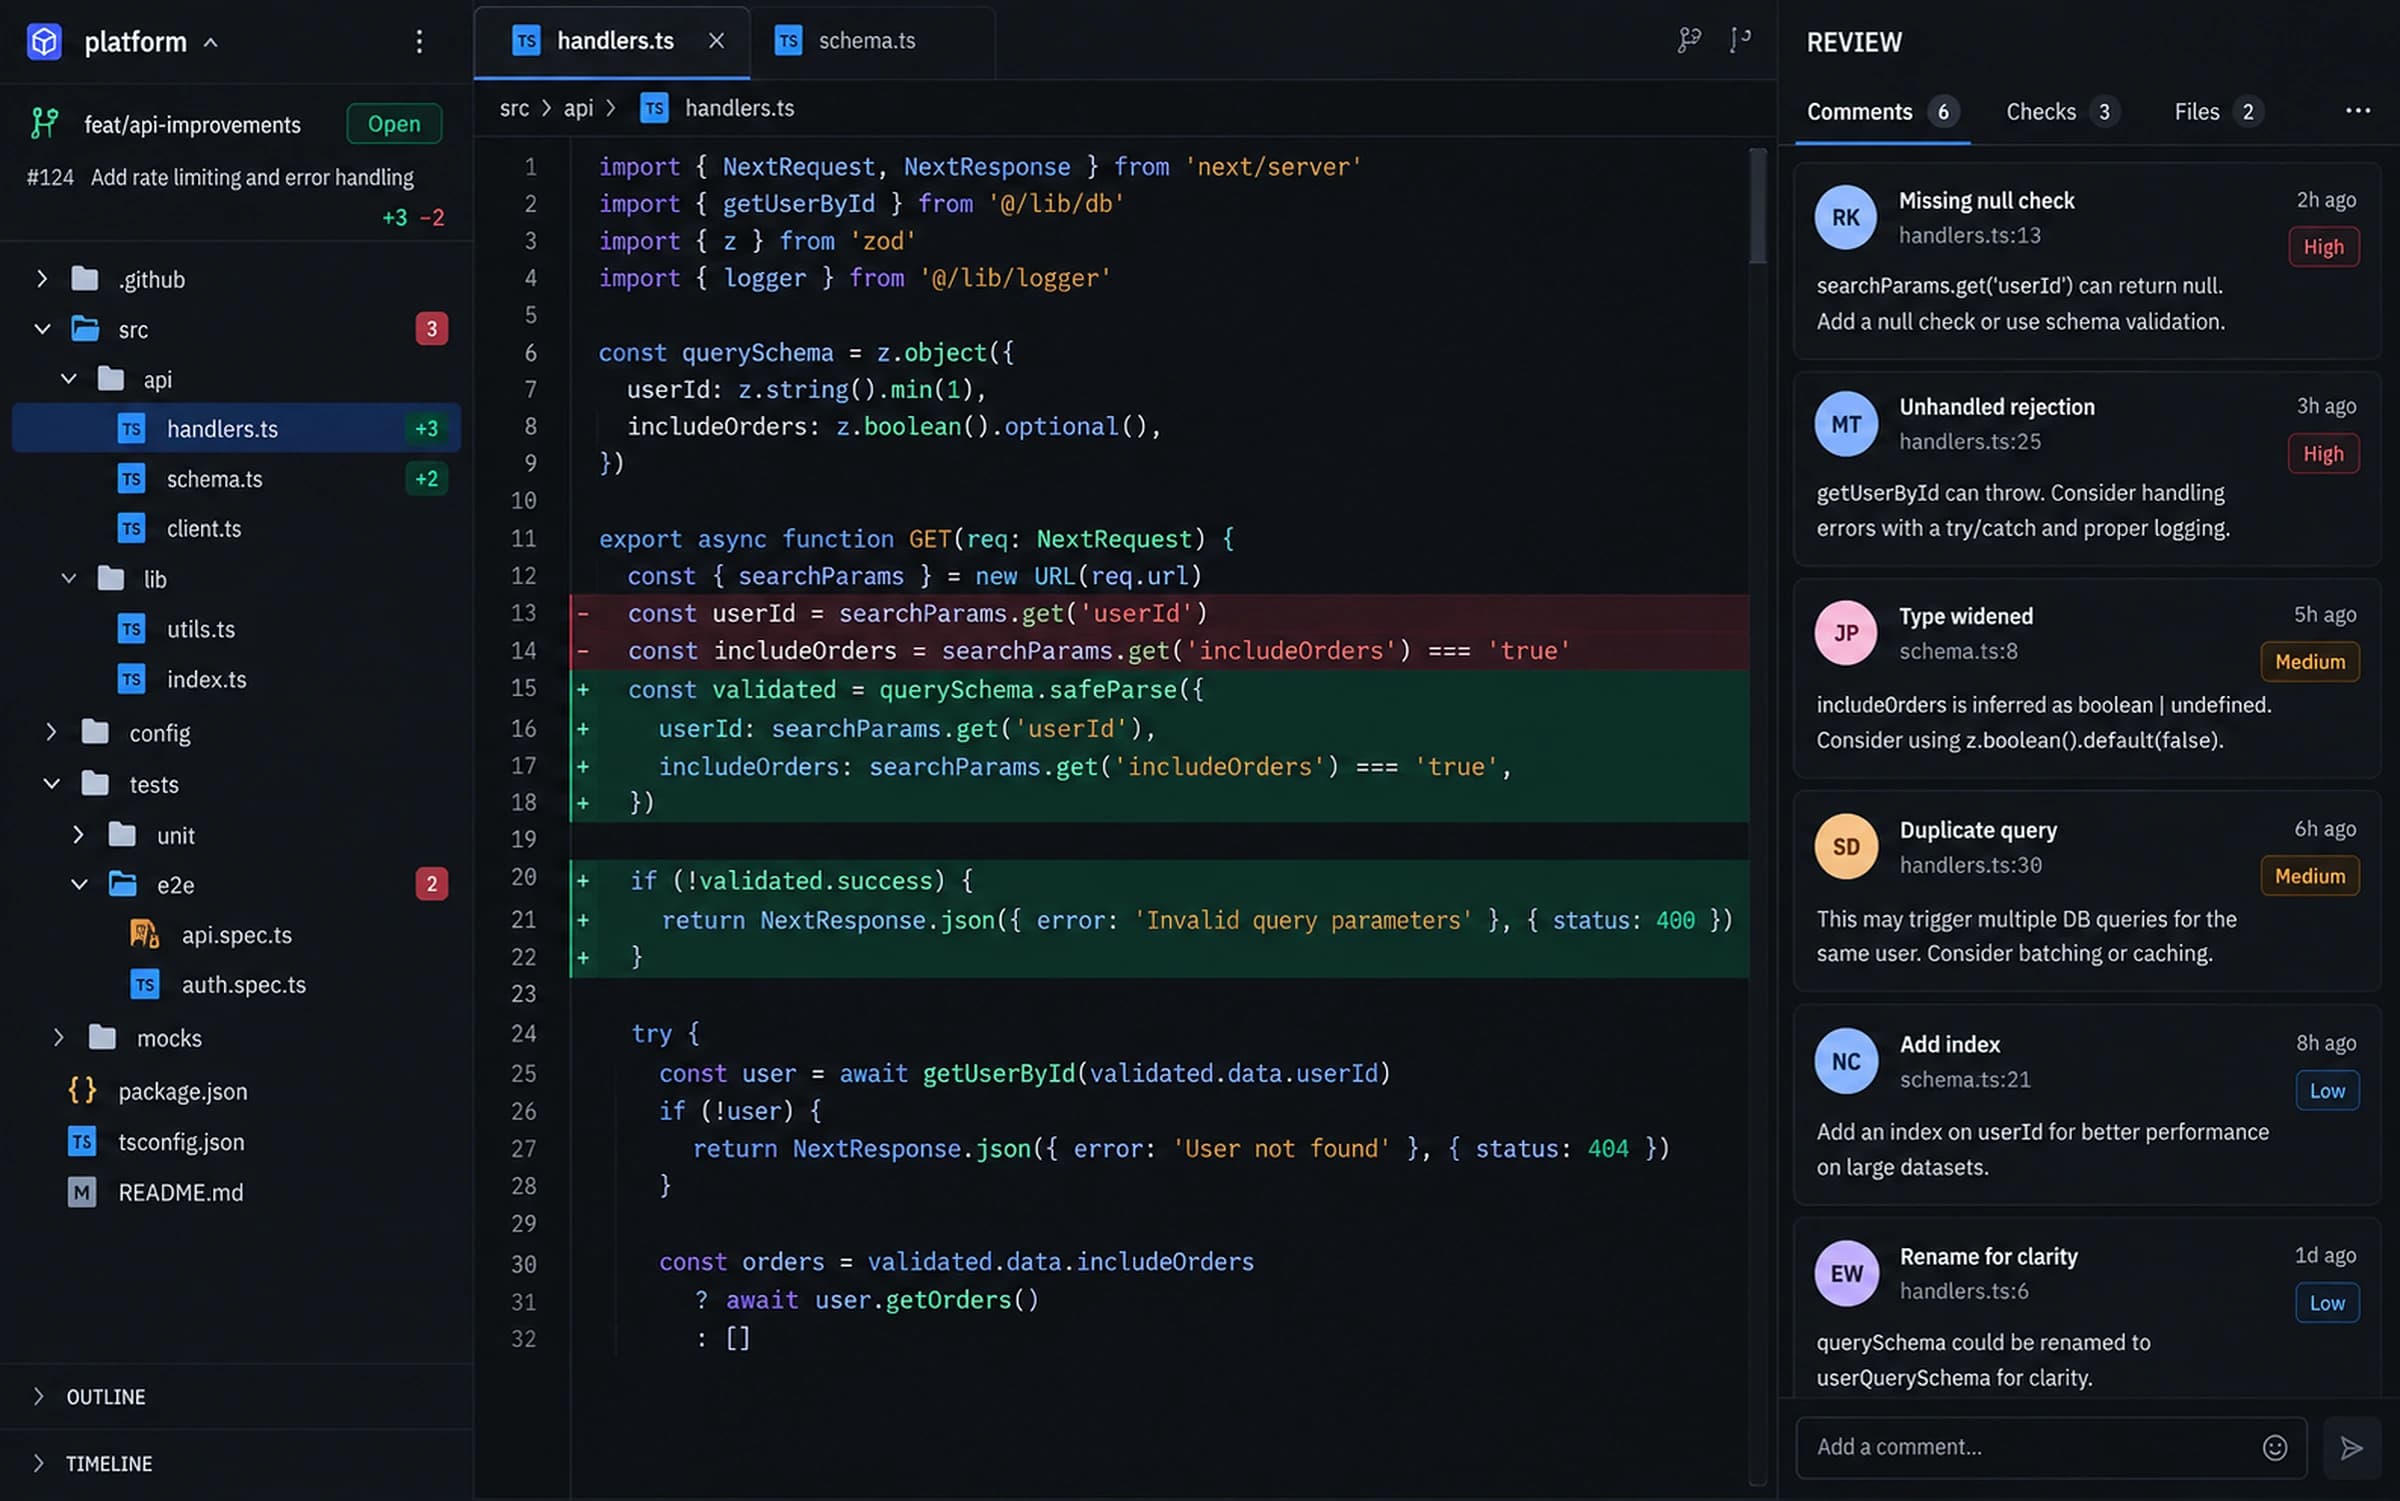
Task: Click the README.md markdown icon
Action: 82,1192
